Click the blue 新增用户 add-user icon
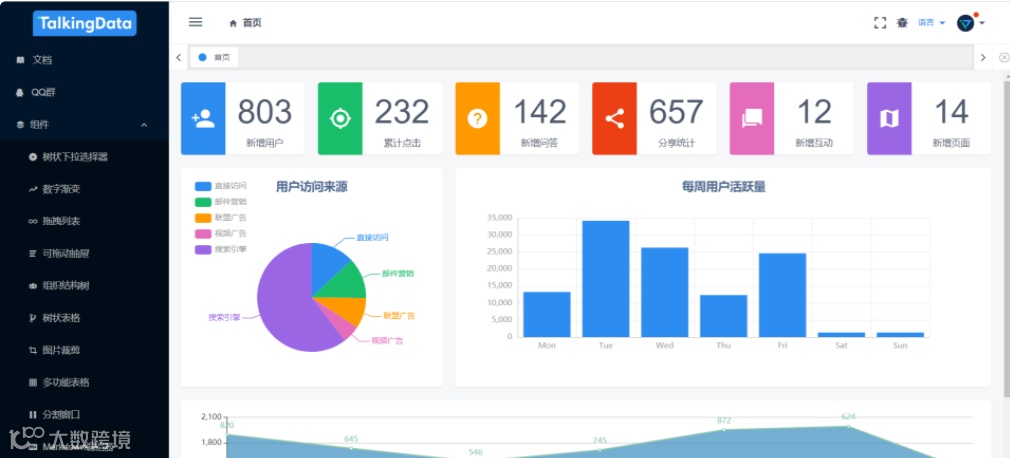 pyautogui.click(x=203, y=119)
